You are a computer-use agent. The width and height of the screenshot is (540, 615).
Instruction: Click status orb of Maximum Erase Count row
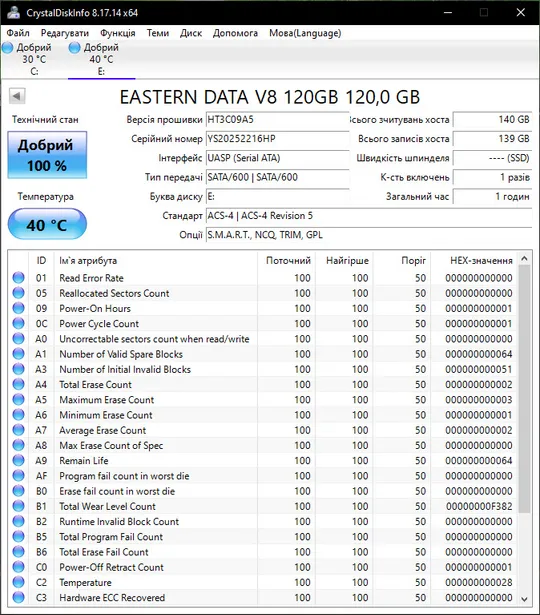(18, 400)
